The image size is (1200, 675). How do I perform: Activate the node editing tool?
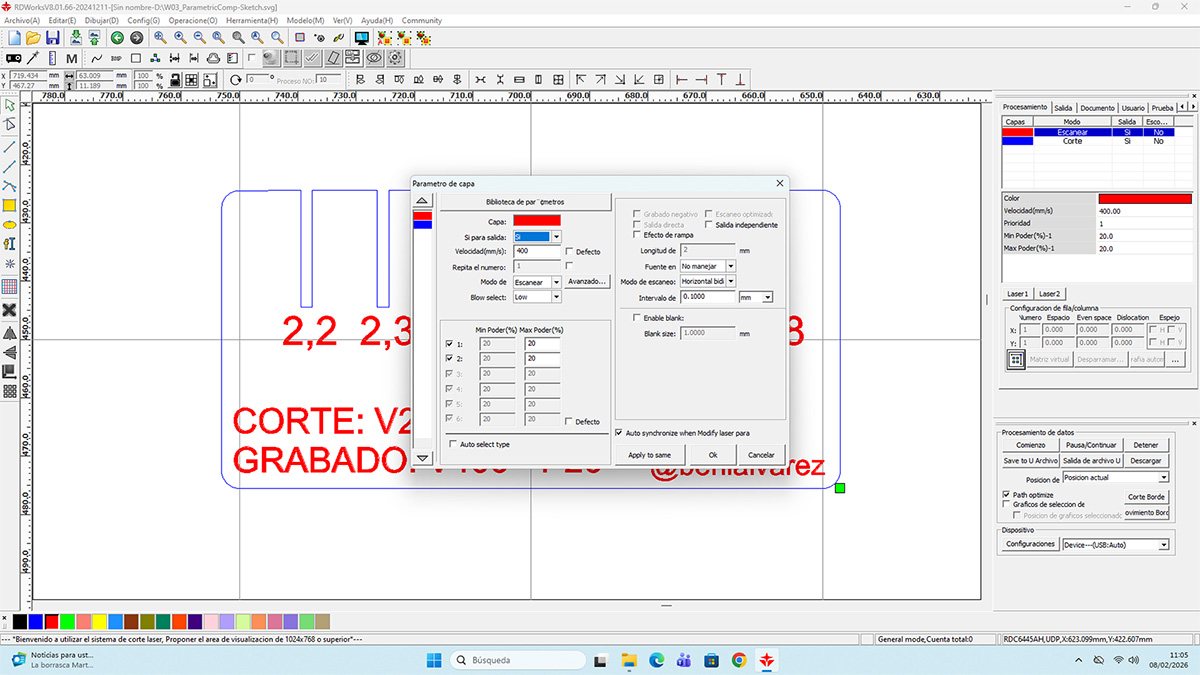point(11,124)
